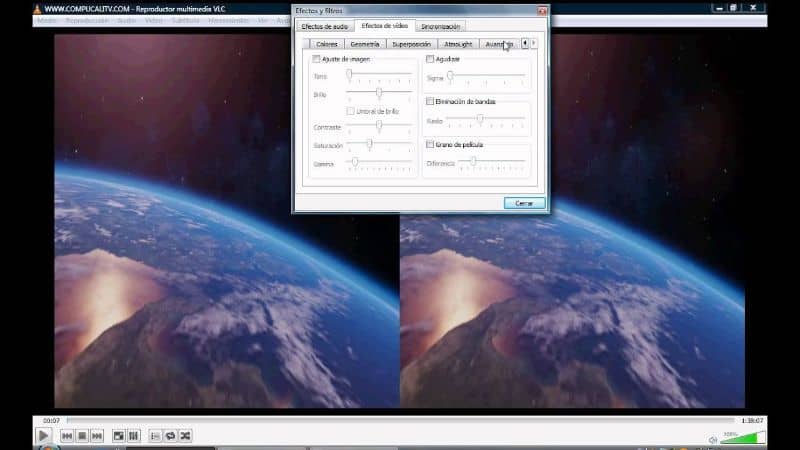Click the Radio slider under Eliminación de bandas

[x=486, y=121]
